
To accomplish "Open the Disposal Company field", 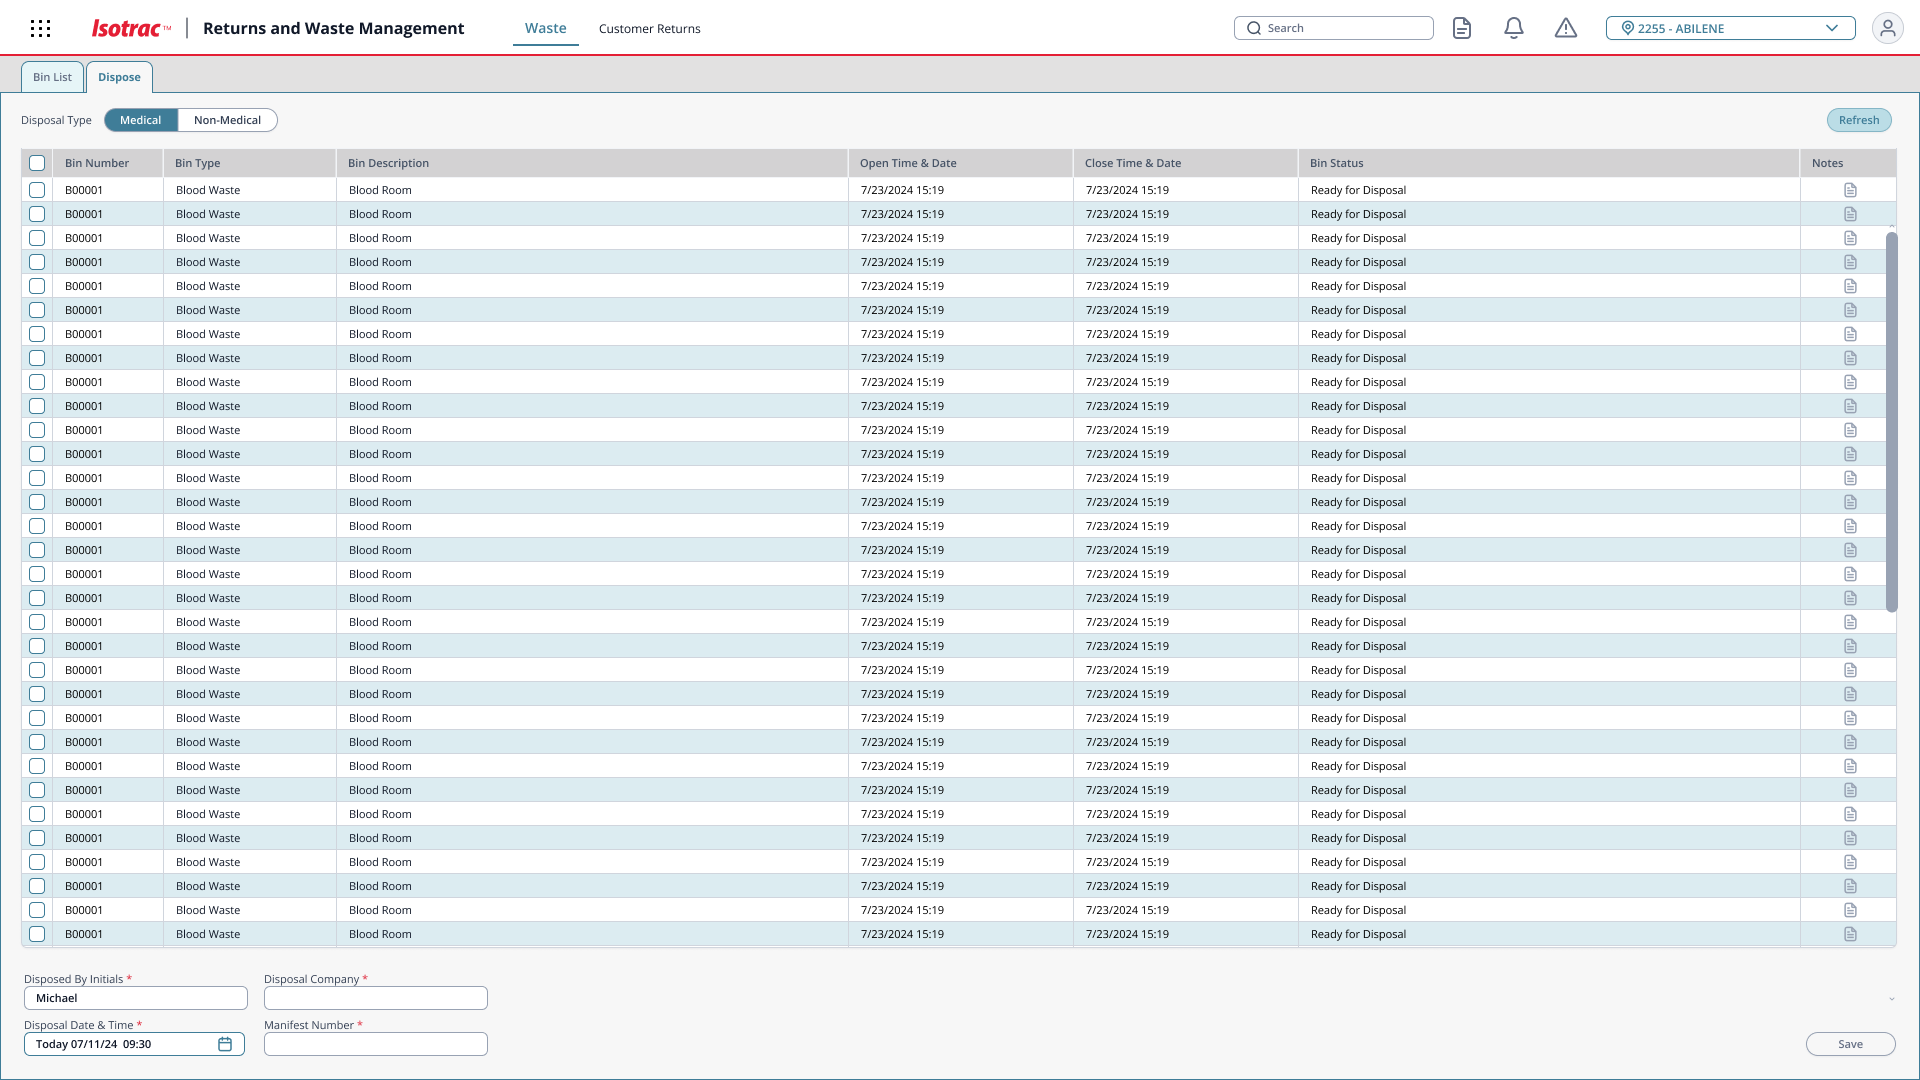I will pos(375,998).
